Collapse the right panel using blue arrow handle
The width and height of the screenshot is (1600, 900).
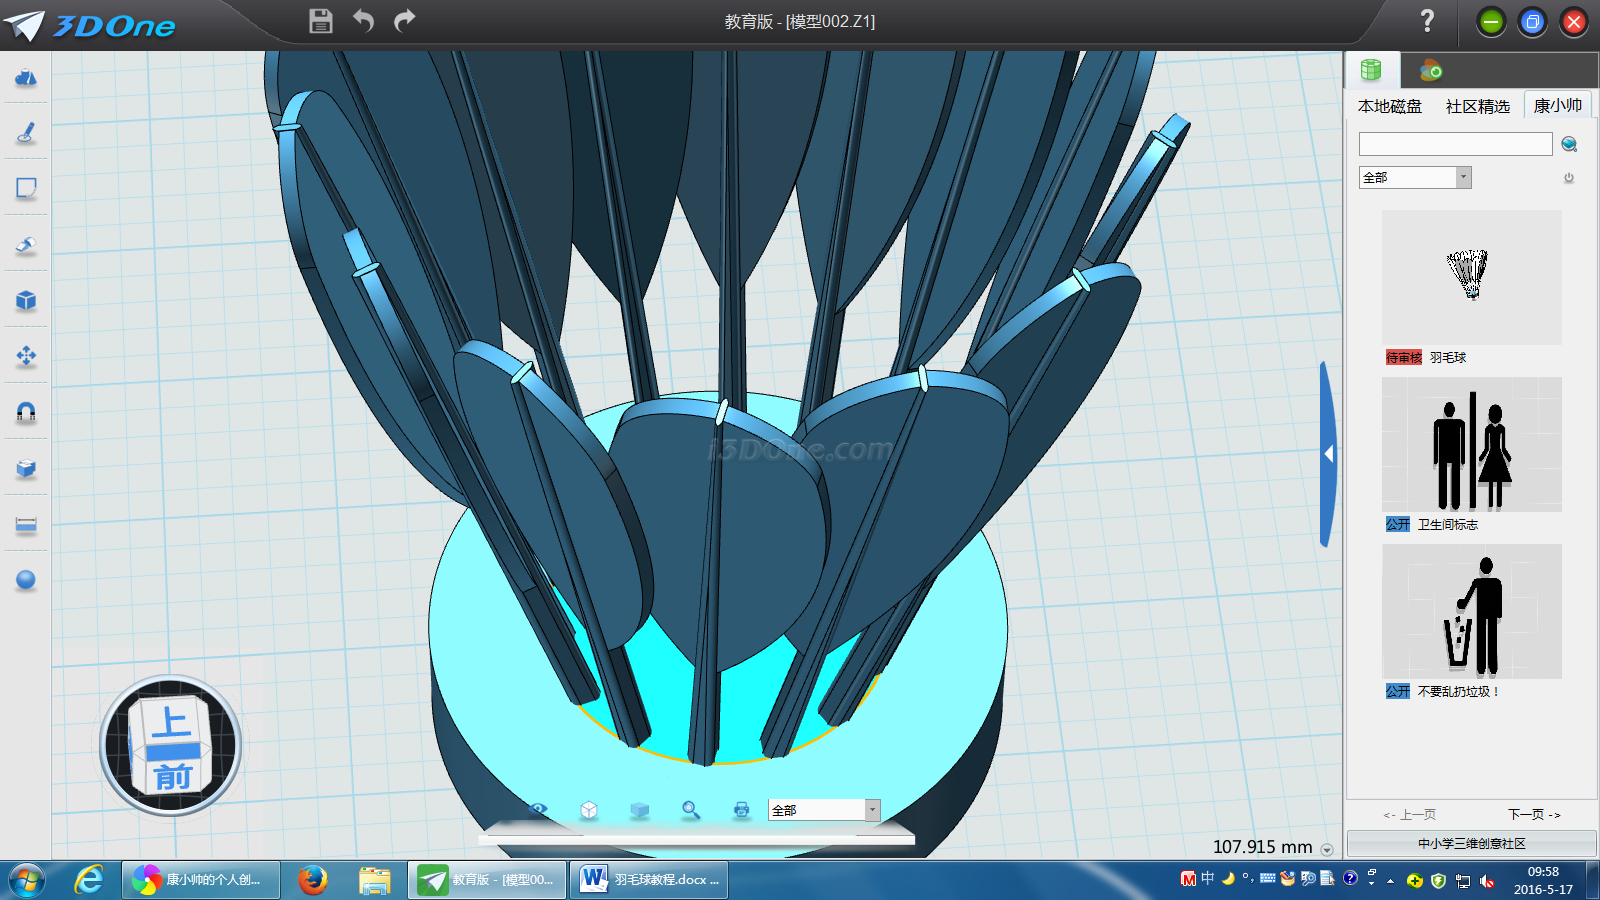[x=1328, y=454]
